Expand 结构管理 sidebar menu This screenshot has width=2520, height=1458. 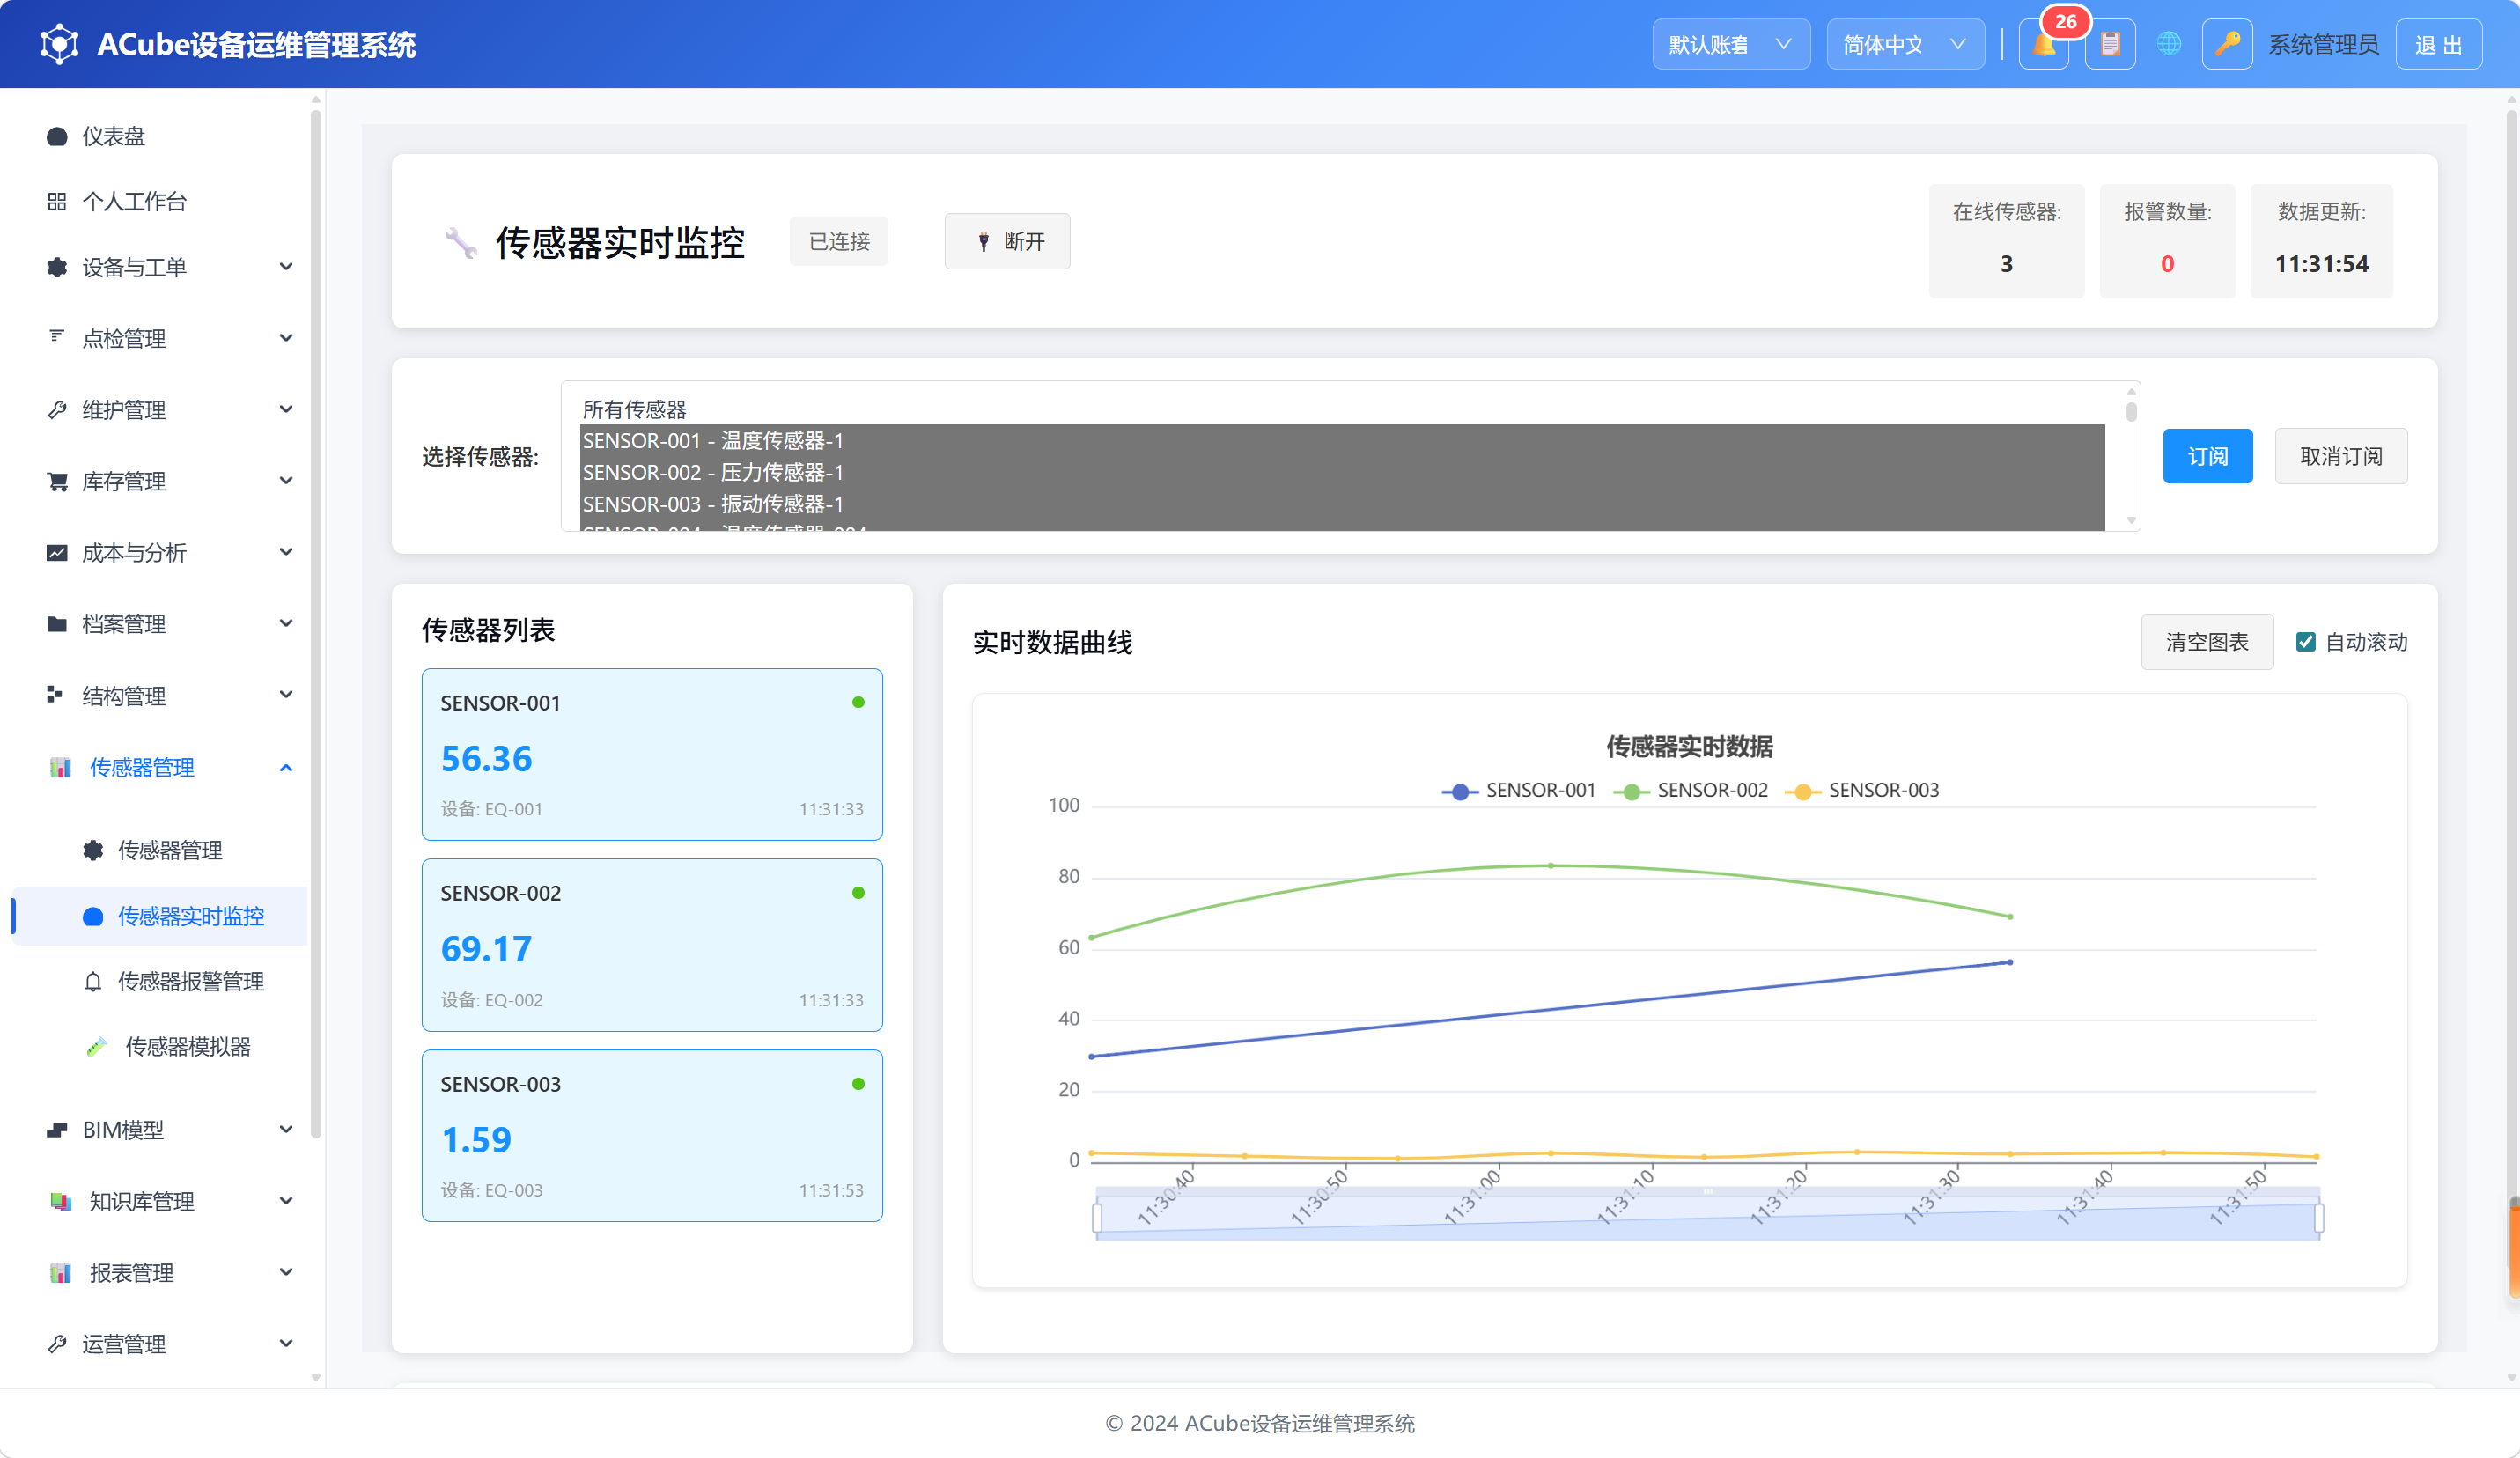[x=160, y=696]
